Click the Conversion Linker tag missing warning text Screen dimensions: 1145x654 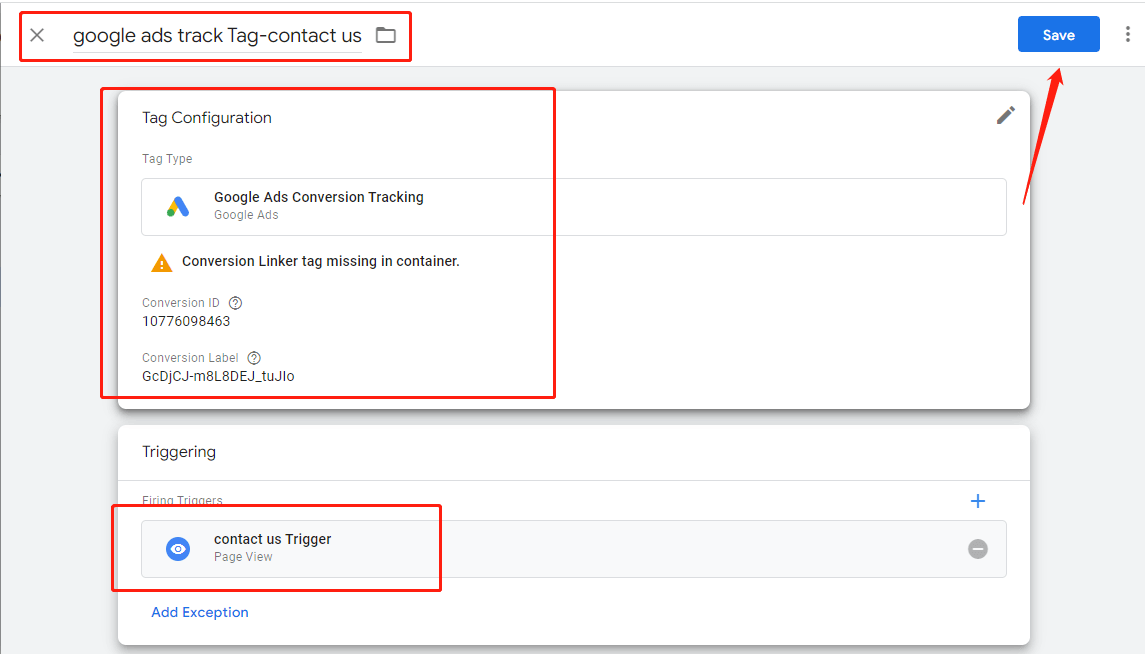point(321,261)
